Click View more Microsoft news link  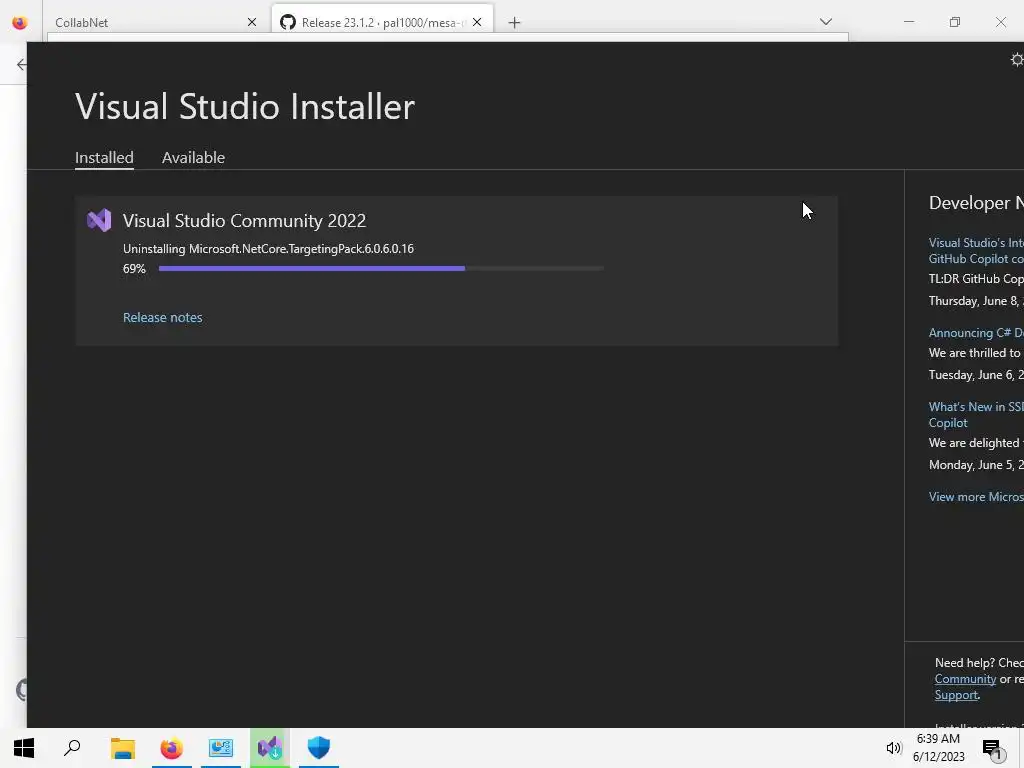[x=976, y=497]
